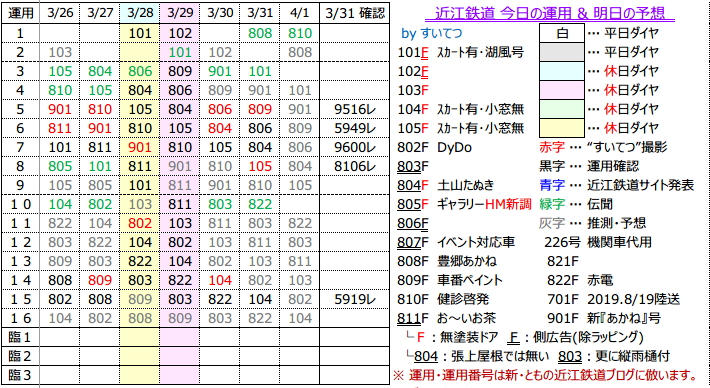Screen dimensions: 710x388
Task: Select the 3/26 date header
Action: 60,13
